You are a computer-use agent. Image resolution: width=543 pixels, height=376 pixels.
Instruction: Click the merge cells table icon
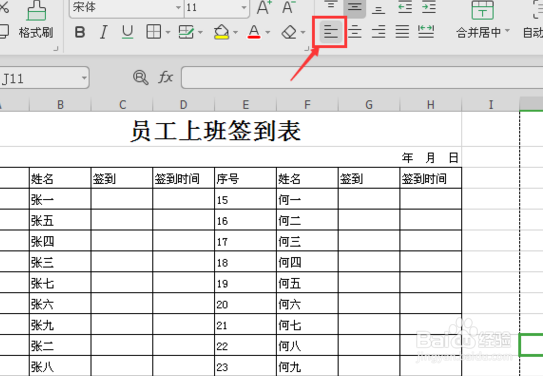click(x=482, y=10)
